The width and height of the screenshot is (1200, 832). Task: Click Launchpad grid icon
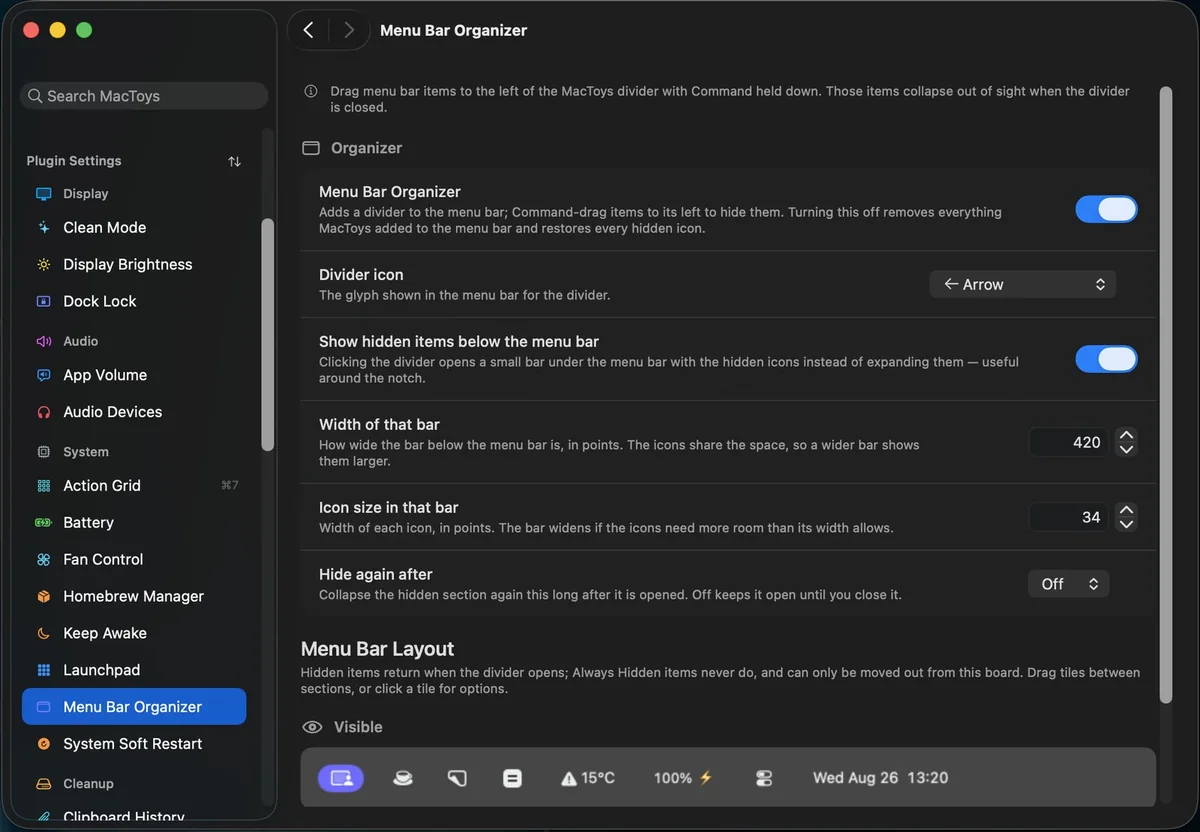(x=44, y=671)
